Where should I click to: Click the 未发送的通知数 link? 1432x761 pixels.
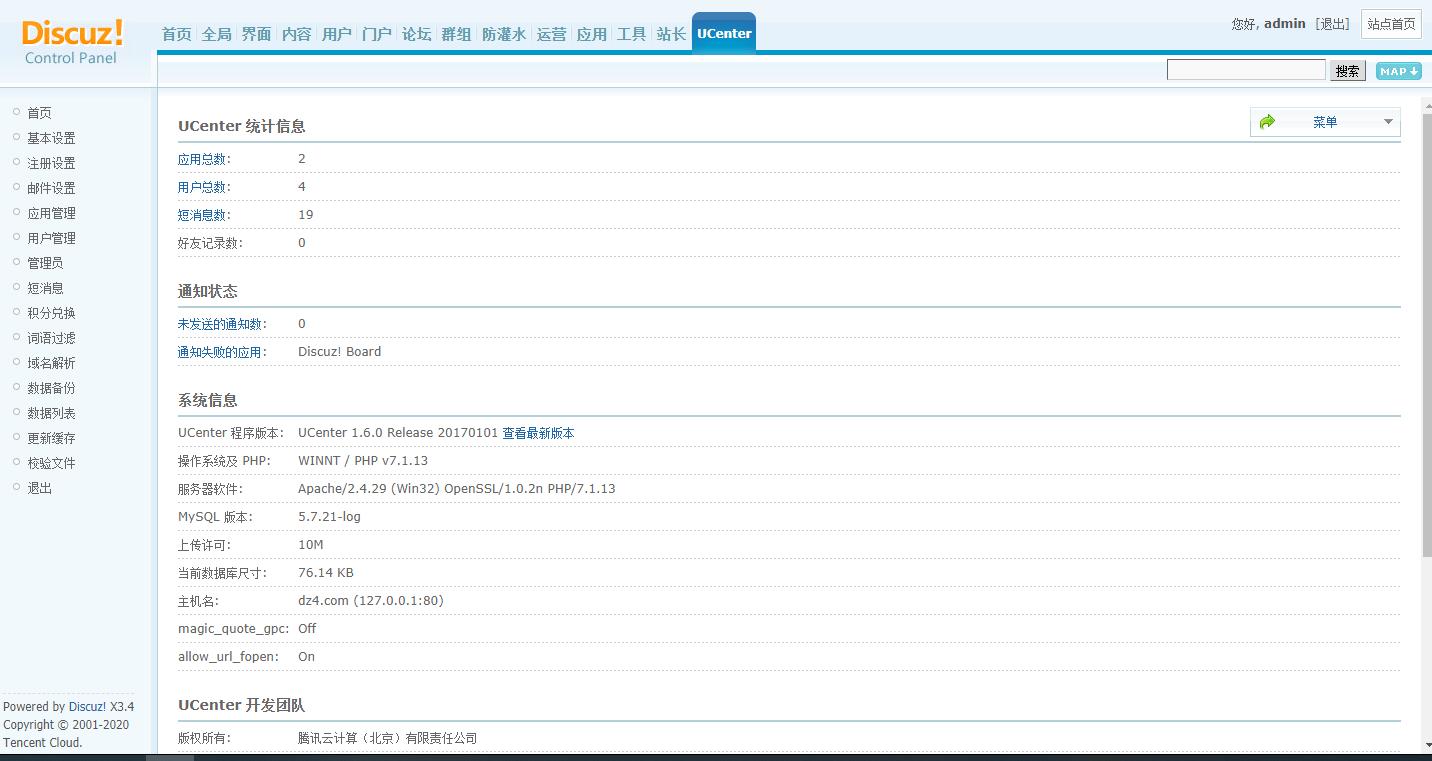tap(223, 323)
